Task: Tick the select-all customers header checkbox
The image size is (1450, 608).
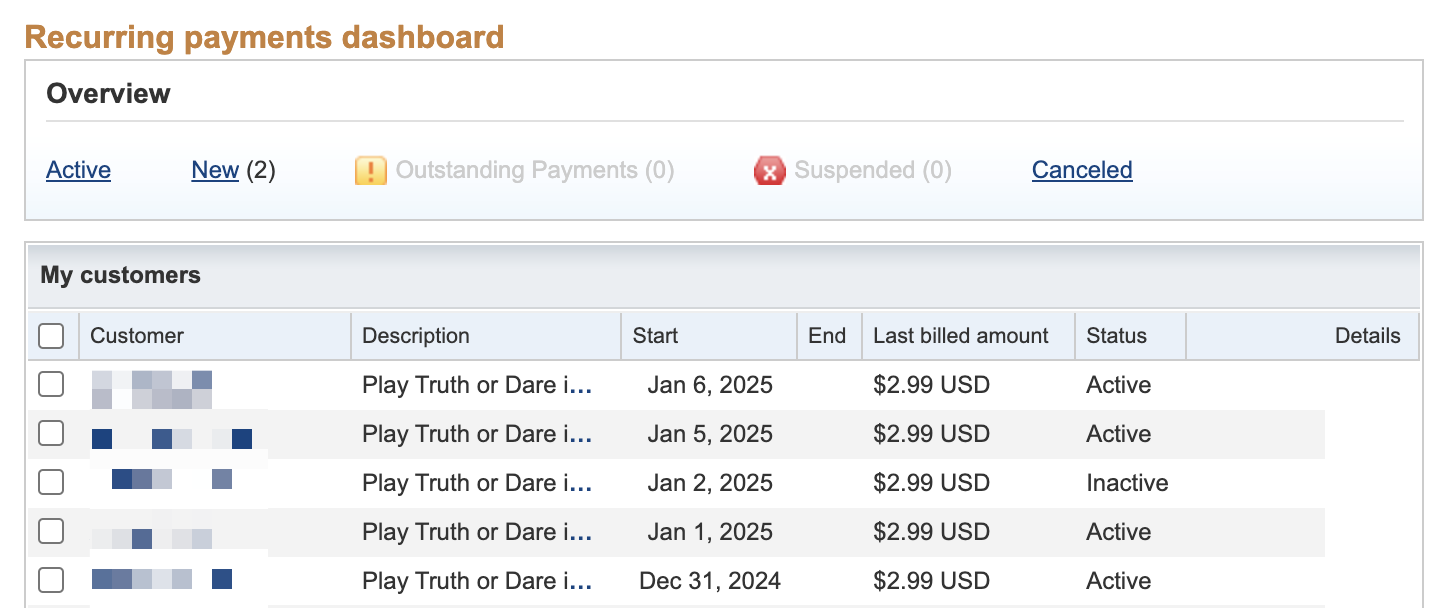Action: [51, 336]
